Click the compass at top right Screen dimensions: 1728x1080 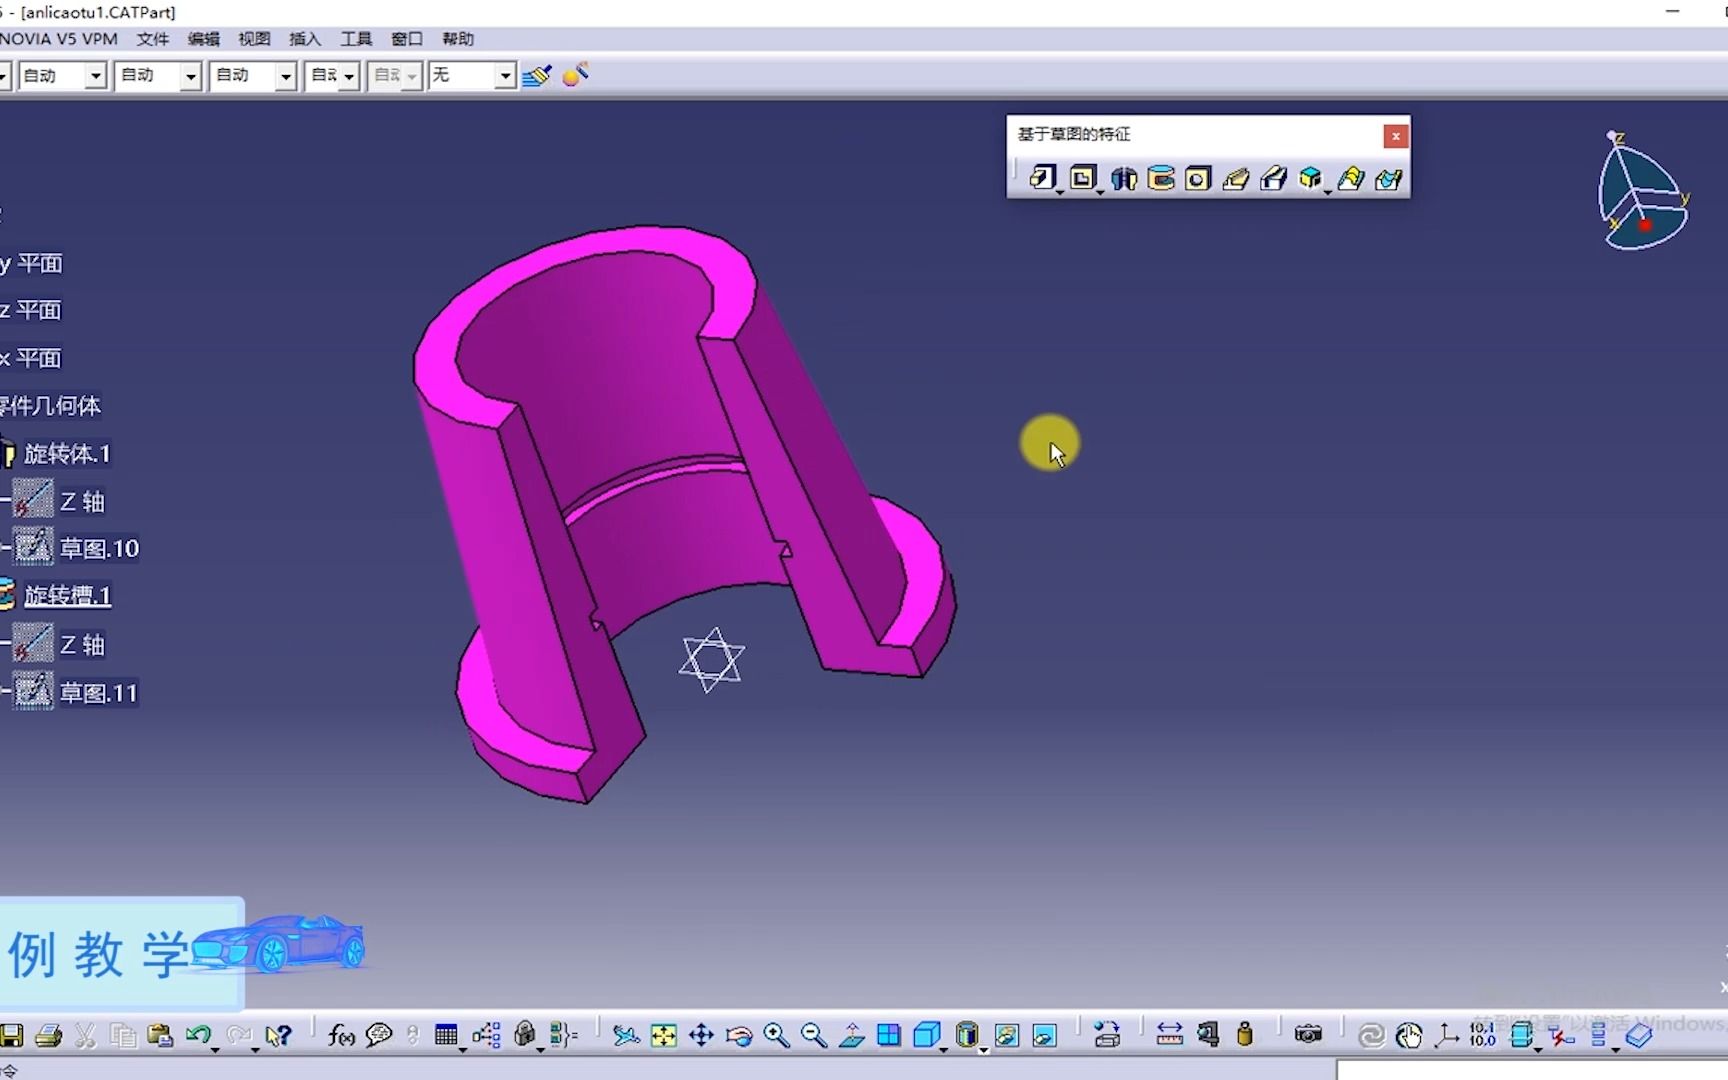click(1644, 192)
